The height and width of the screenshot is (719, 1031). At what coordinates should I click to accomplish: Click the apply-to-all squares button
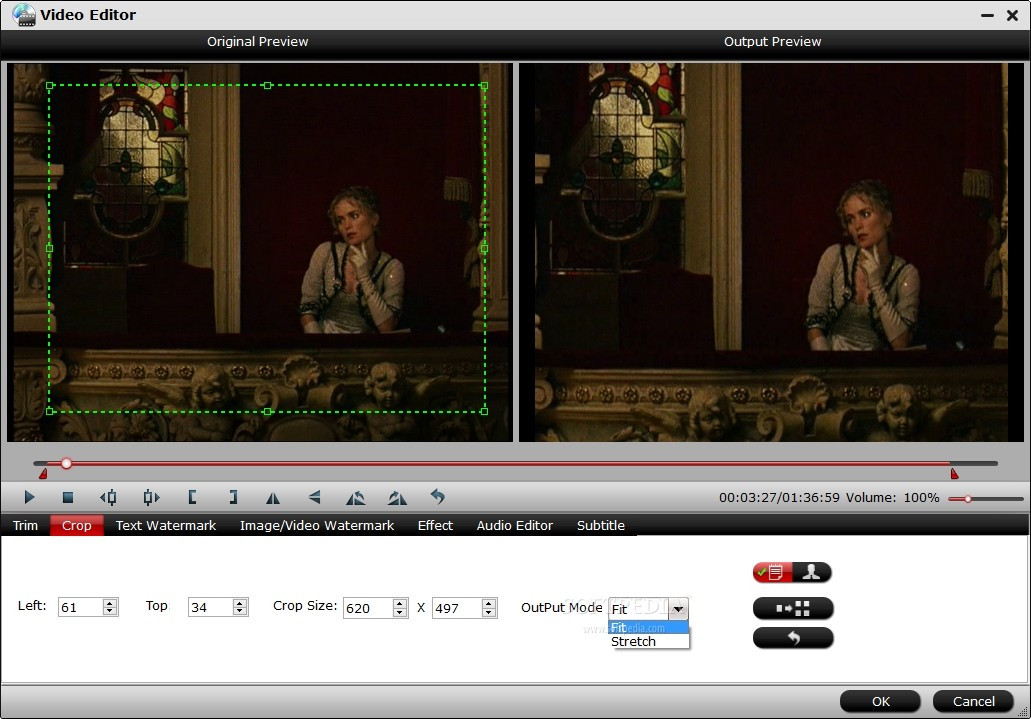pyautogui.click(x=793, y=608)
